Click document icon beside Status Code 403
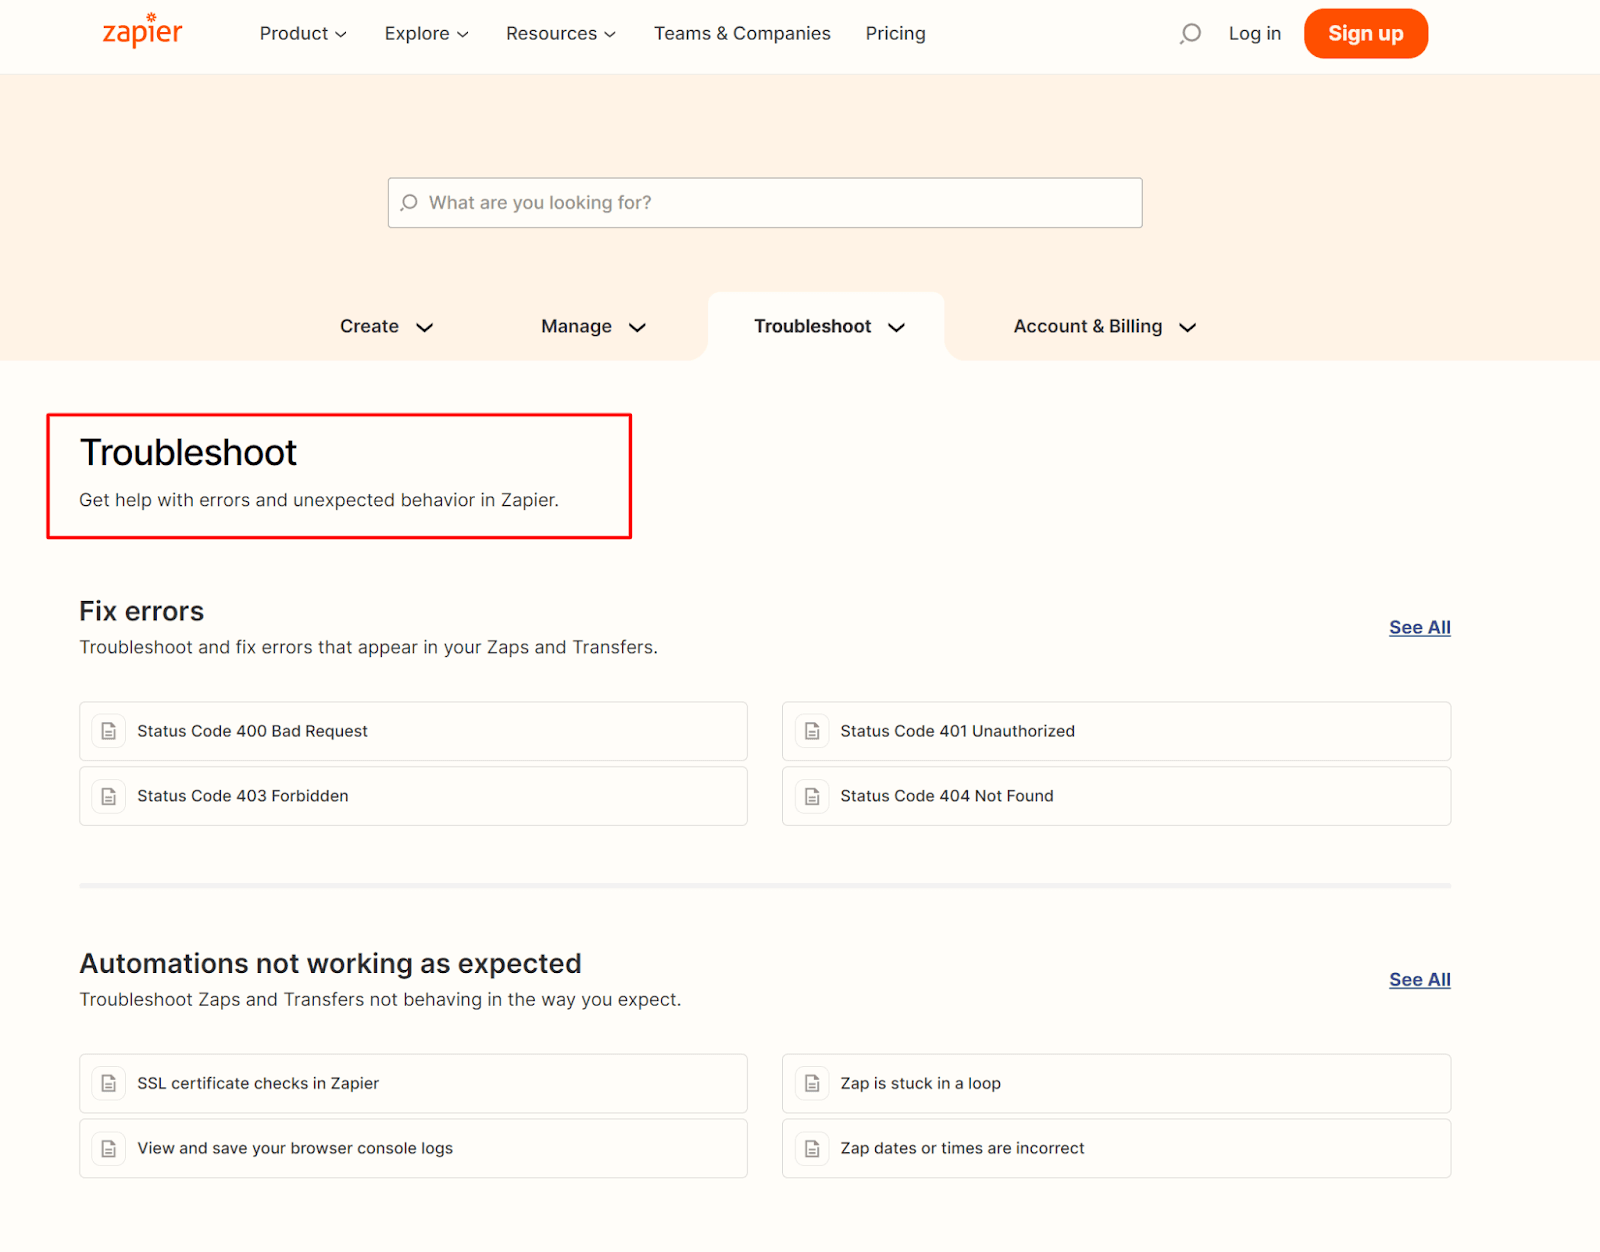This screenshot has height=1252, width=1600. click(x=109, y=797)
